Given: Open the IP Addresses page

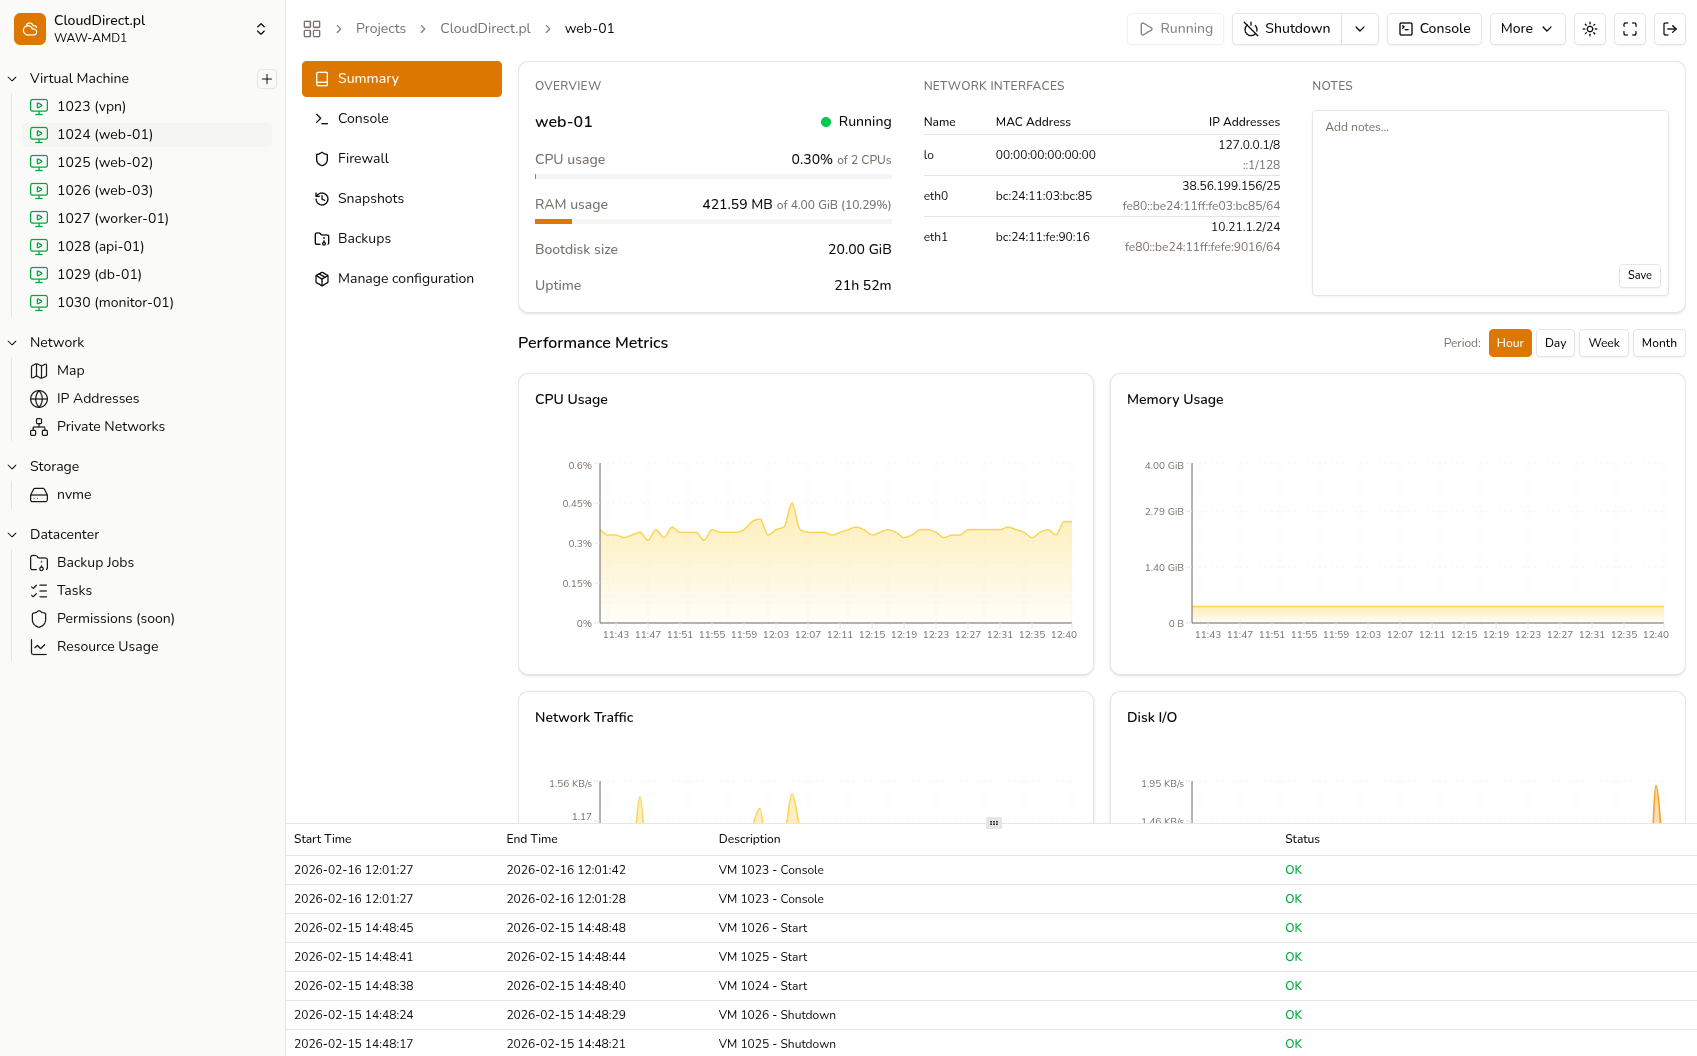Looking at the screenshot, I should (x=97, y=398).
